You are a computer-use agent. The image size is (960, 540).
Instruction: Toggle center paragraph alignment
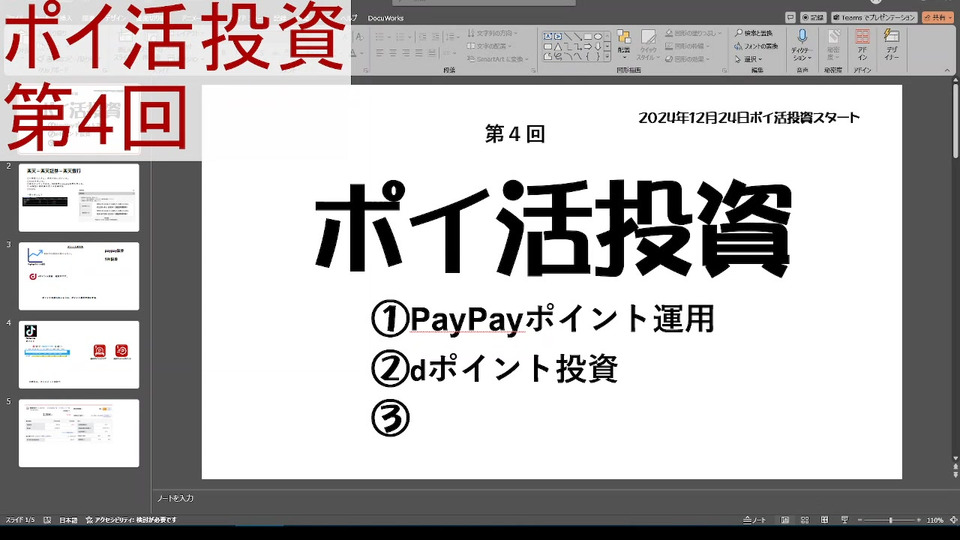[393, 53]
